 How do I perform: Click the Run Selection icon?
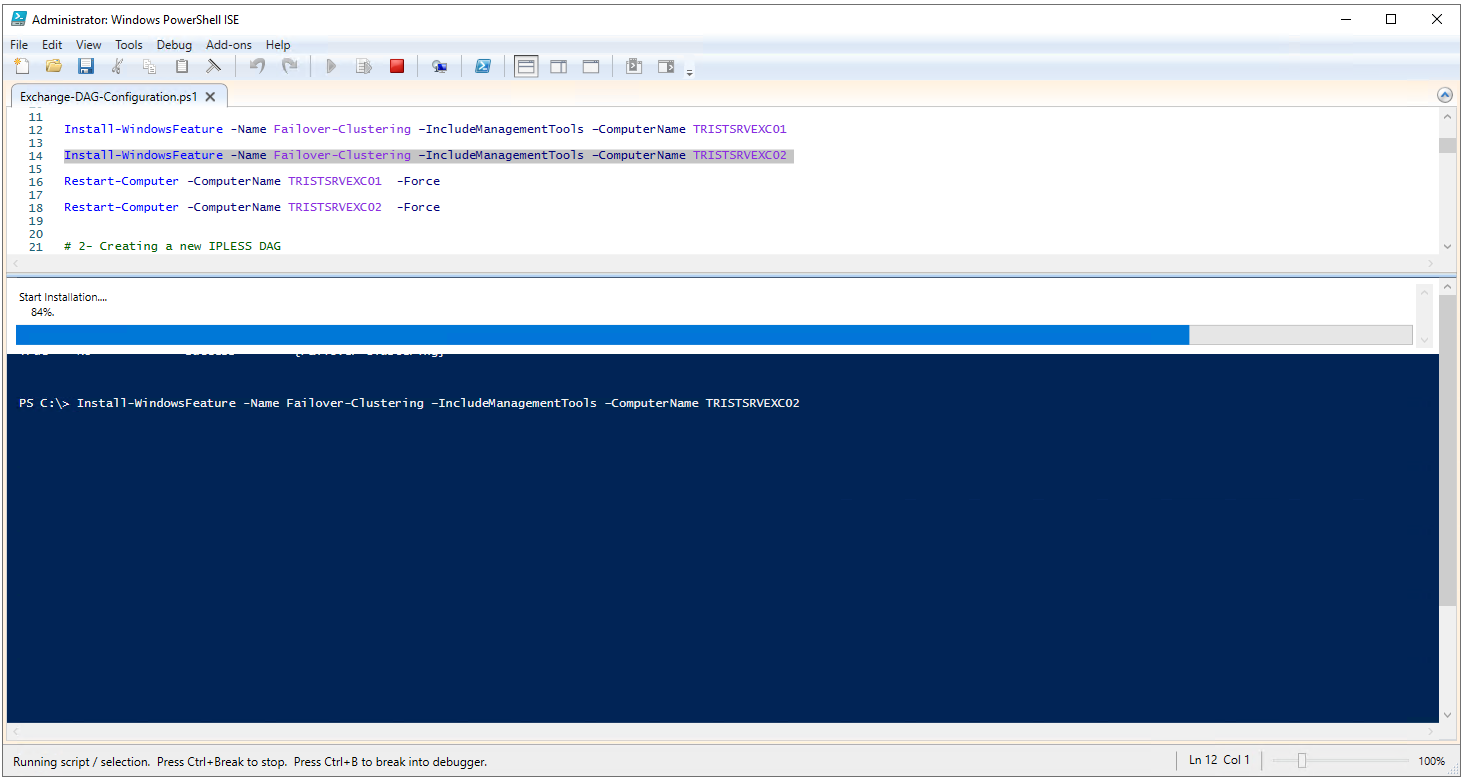point(364,66)
